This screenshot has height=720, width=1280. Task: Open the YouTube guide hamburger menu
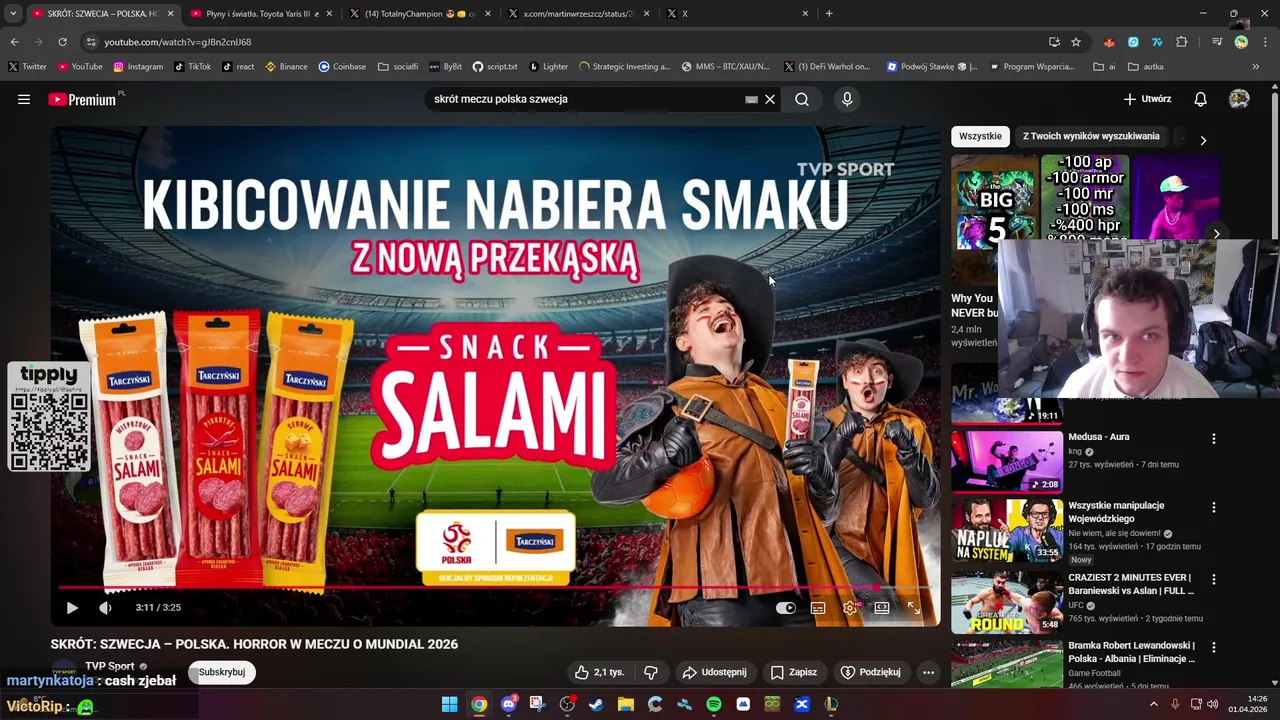24,99
